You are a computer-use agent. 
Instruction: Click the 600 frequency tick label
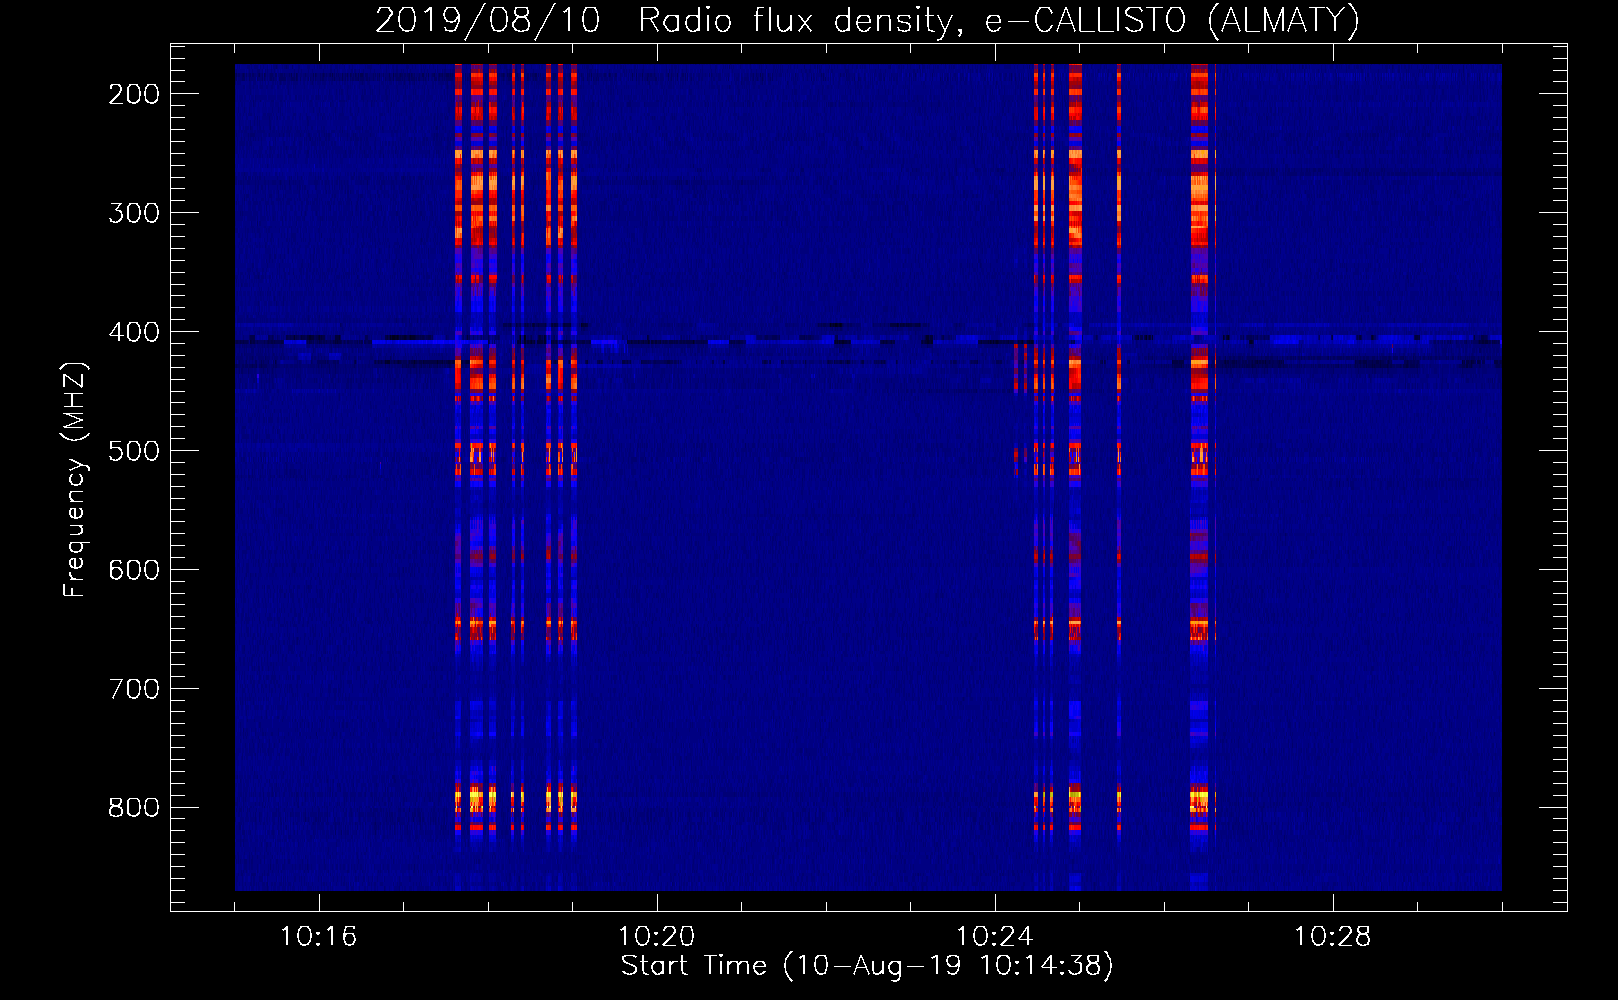[x=134, y=570]
